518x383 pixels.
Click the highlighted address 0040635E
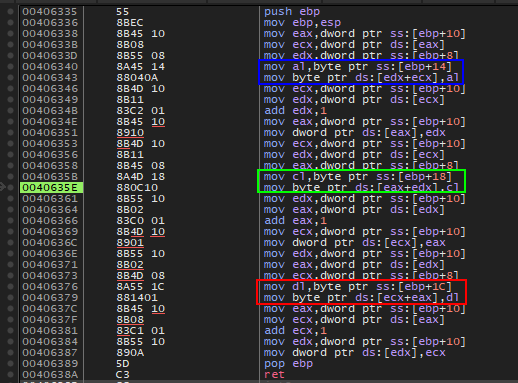tap(51, 188)
